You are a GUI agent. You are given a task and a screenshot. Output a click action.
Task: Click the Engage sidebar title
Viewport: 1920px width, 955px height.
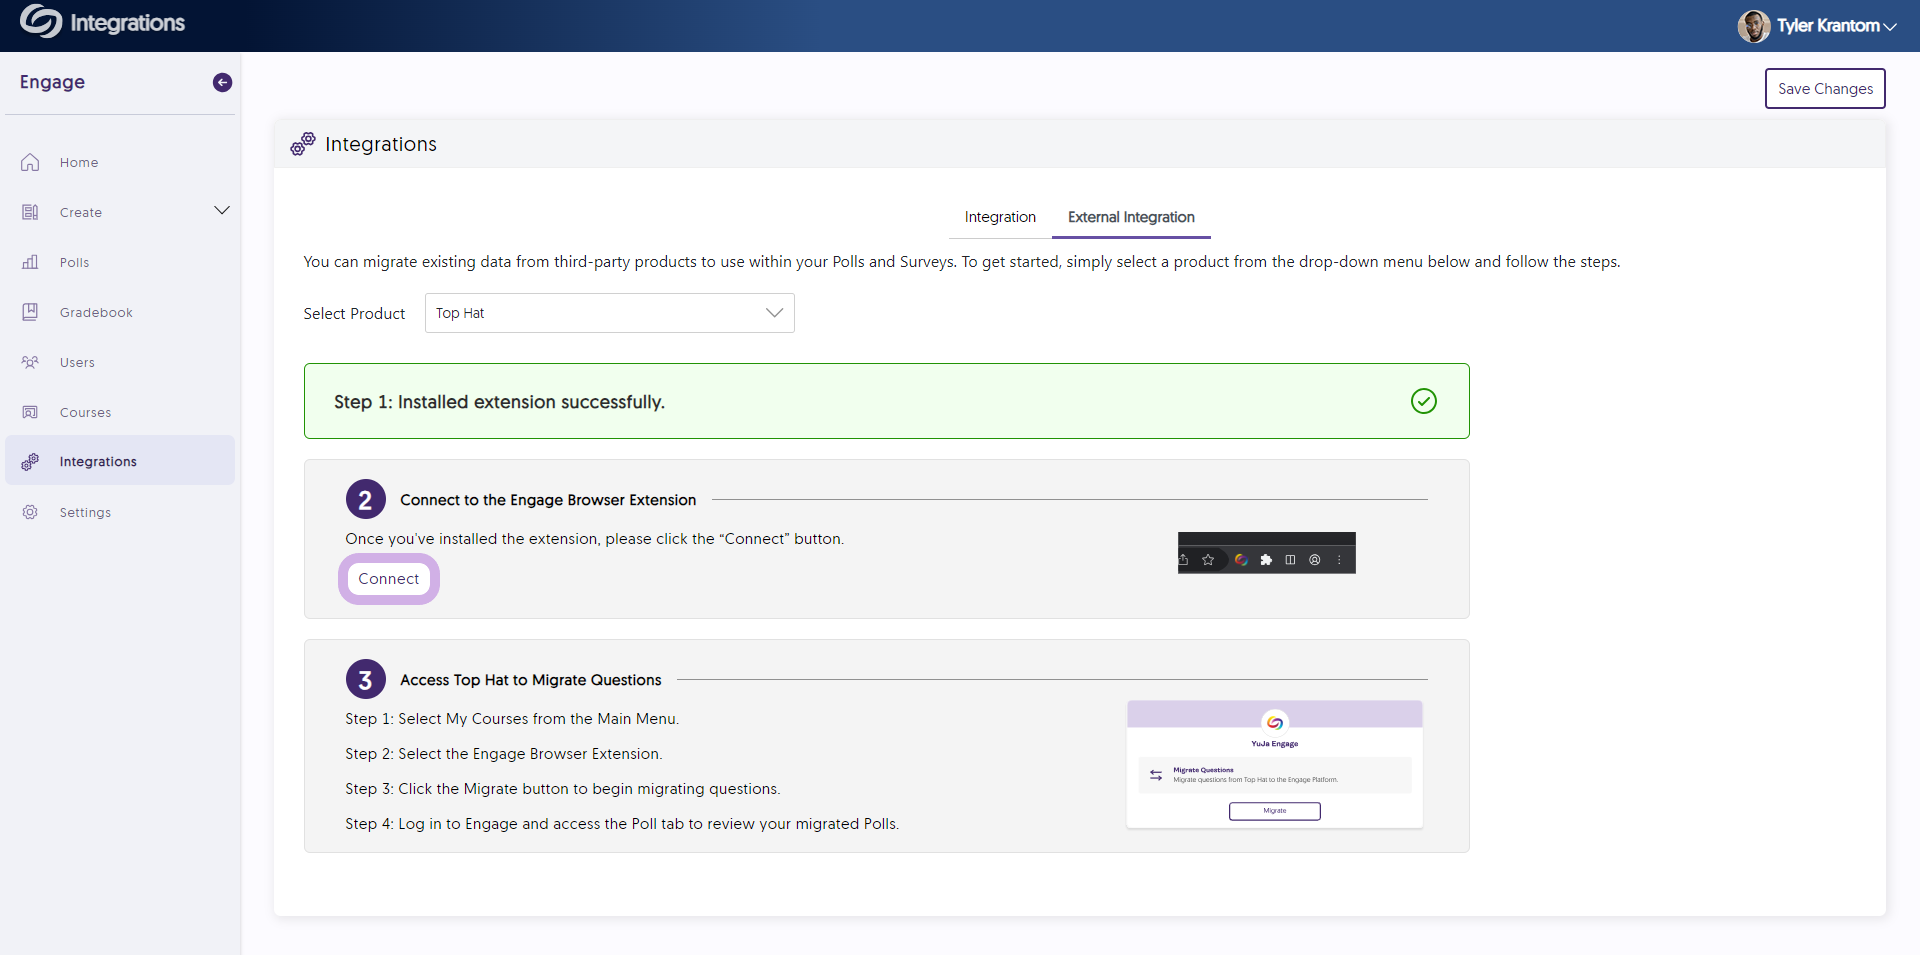(x=52, y=82)
